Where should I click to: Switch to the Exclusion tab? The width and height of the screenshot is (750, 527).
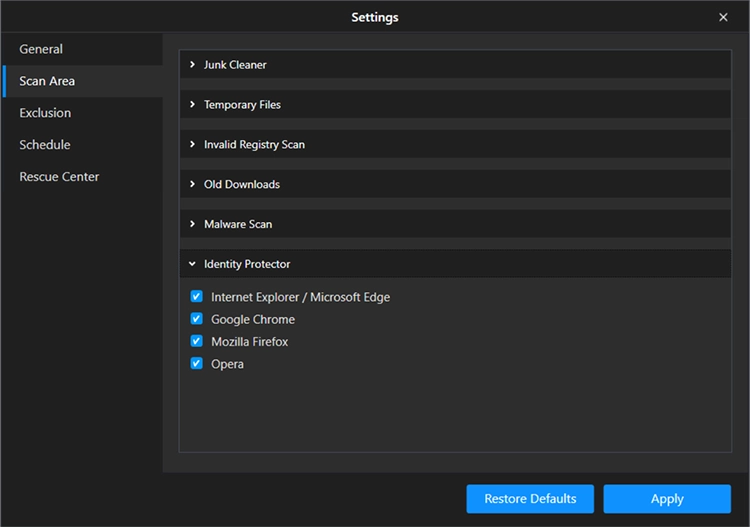(45, 113)
